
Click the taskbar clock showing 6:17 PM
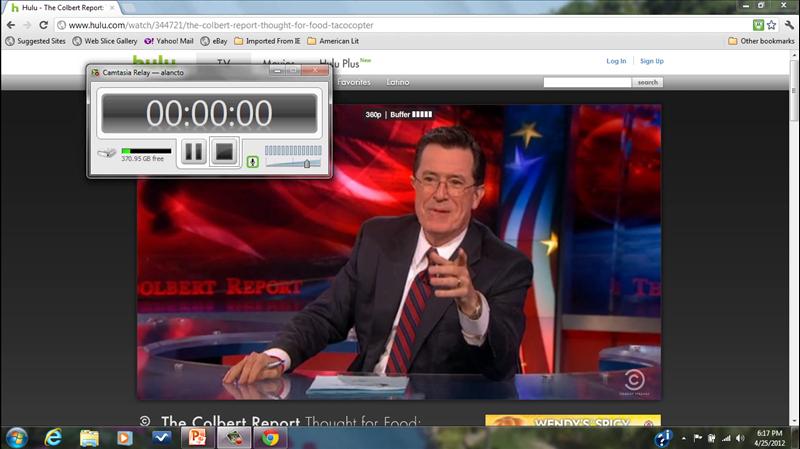pyautogui.click(x=769, y=438)
